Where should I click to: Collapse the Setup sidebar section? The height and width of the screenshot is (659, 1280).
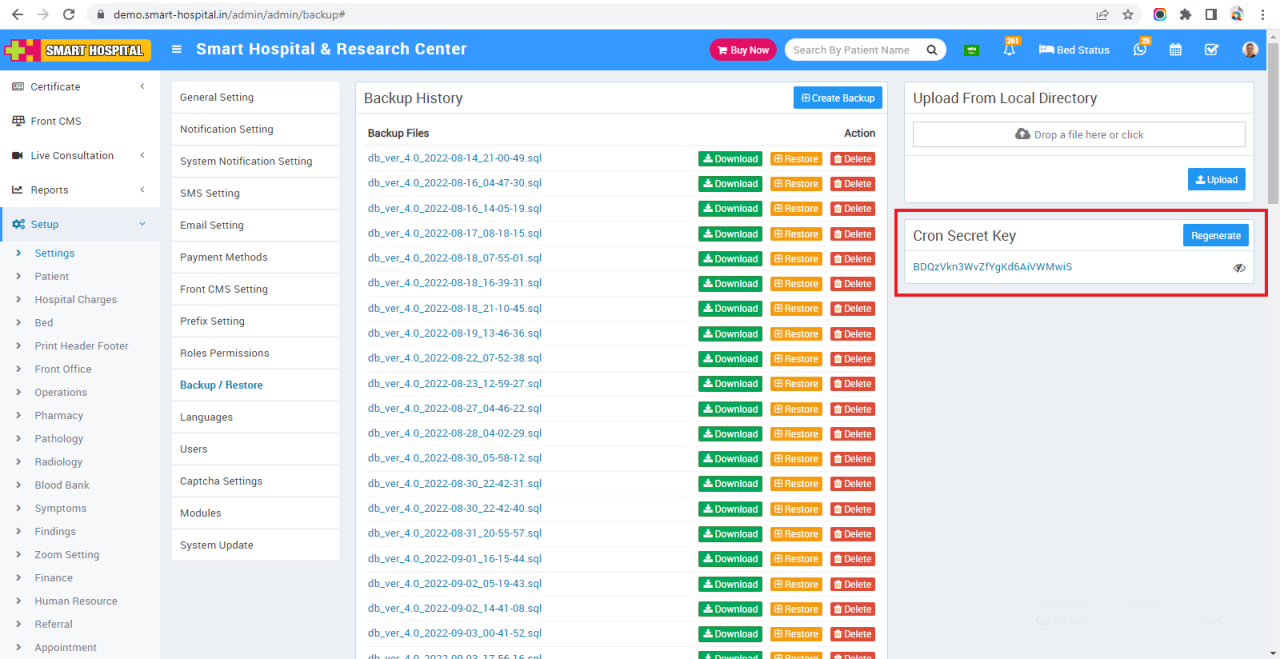click(x=141, y=225)
